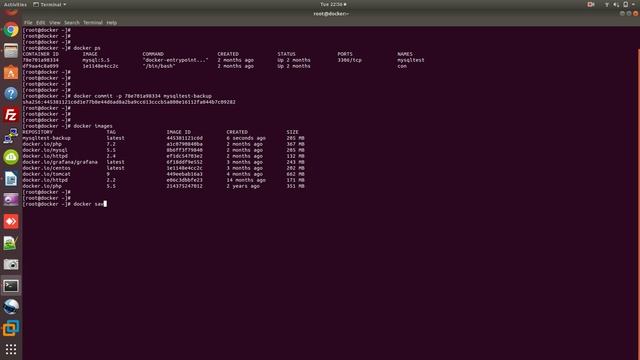Open the Help icon in dock
Viewport: 640px width, 360px height.
[x=11, y=94]
